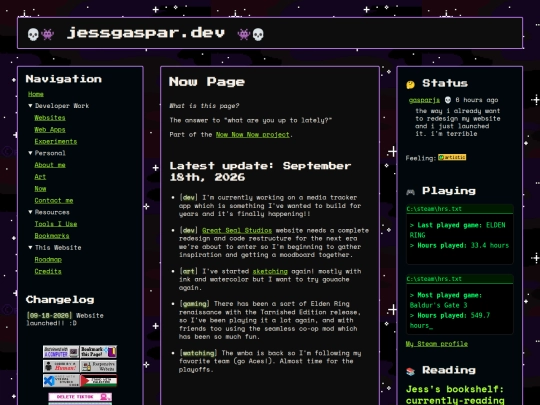
Task: Open the Websites navigation link
Action: click(50, 118)
